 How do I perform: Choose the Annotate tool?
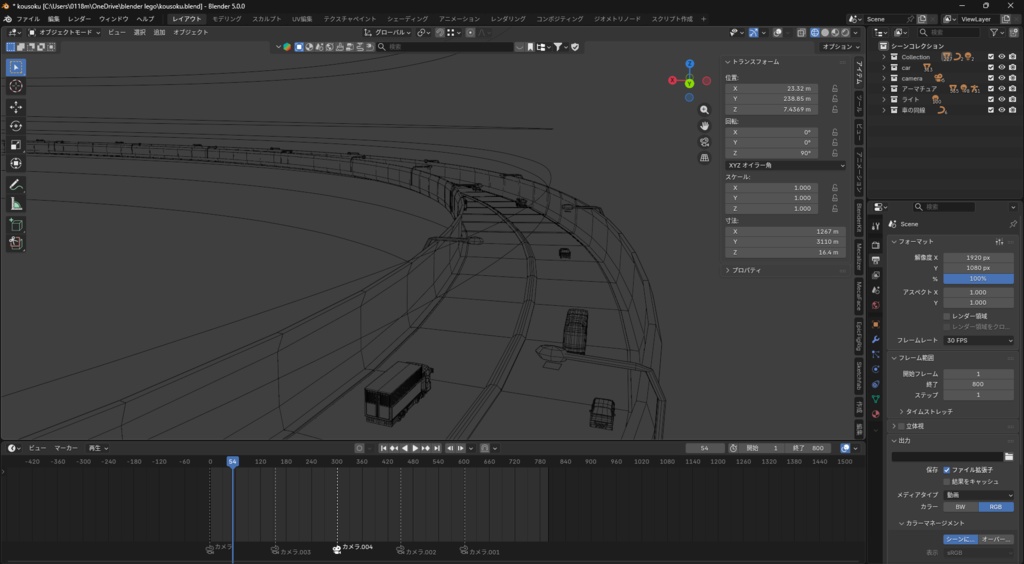[x=16, y=185]
